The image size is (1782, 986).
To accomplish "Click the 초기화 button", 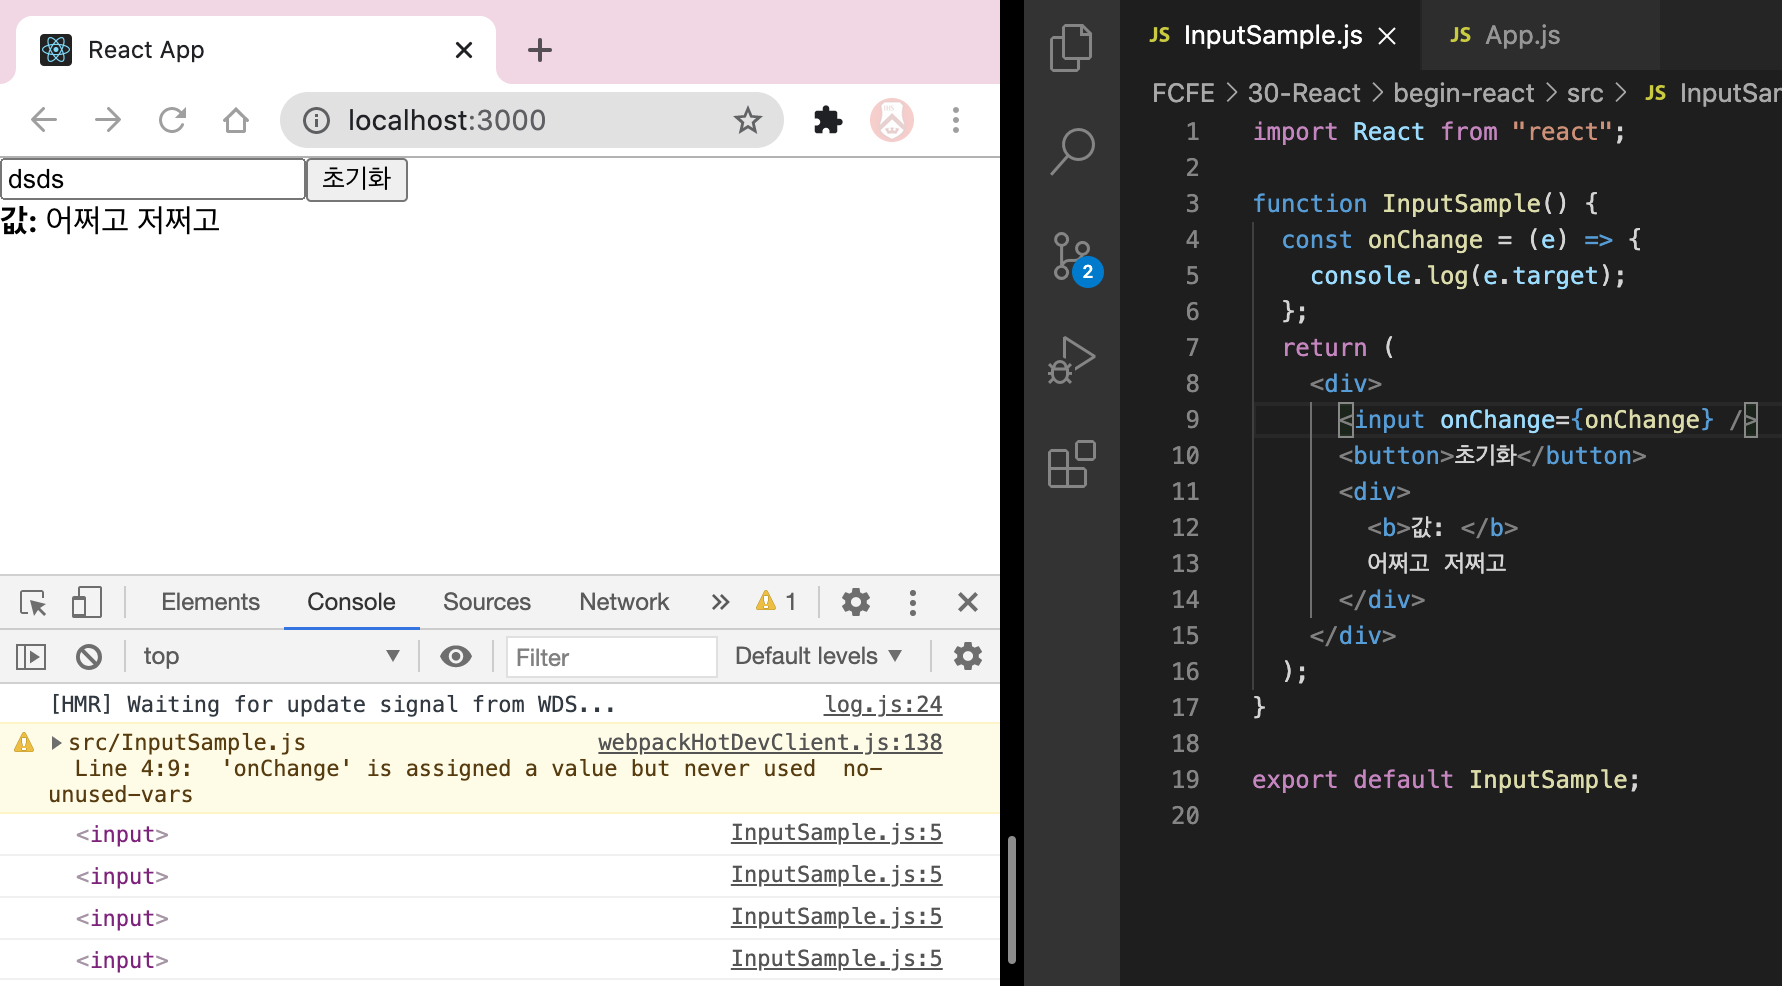I will pyautogui.click(x=357, y=179).
